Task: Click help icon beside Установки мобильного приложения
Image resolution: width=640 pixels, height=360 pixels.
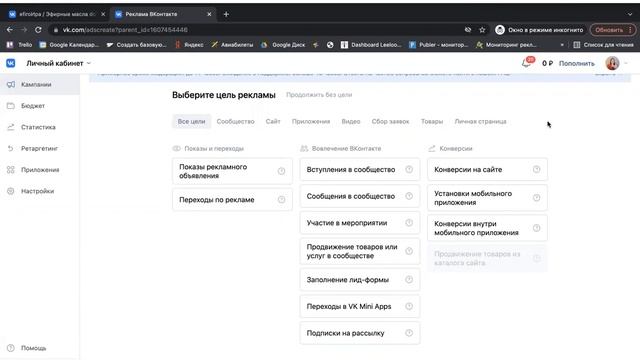Action: [x=537, y=198]
